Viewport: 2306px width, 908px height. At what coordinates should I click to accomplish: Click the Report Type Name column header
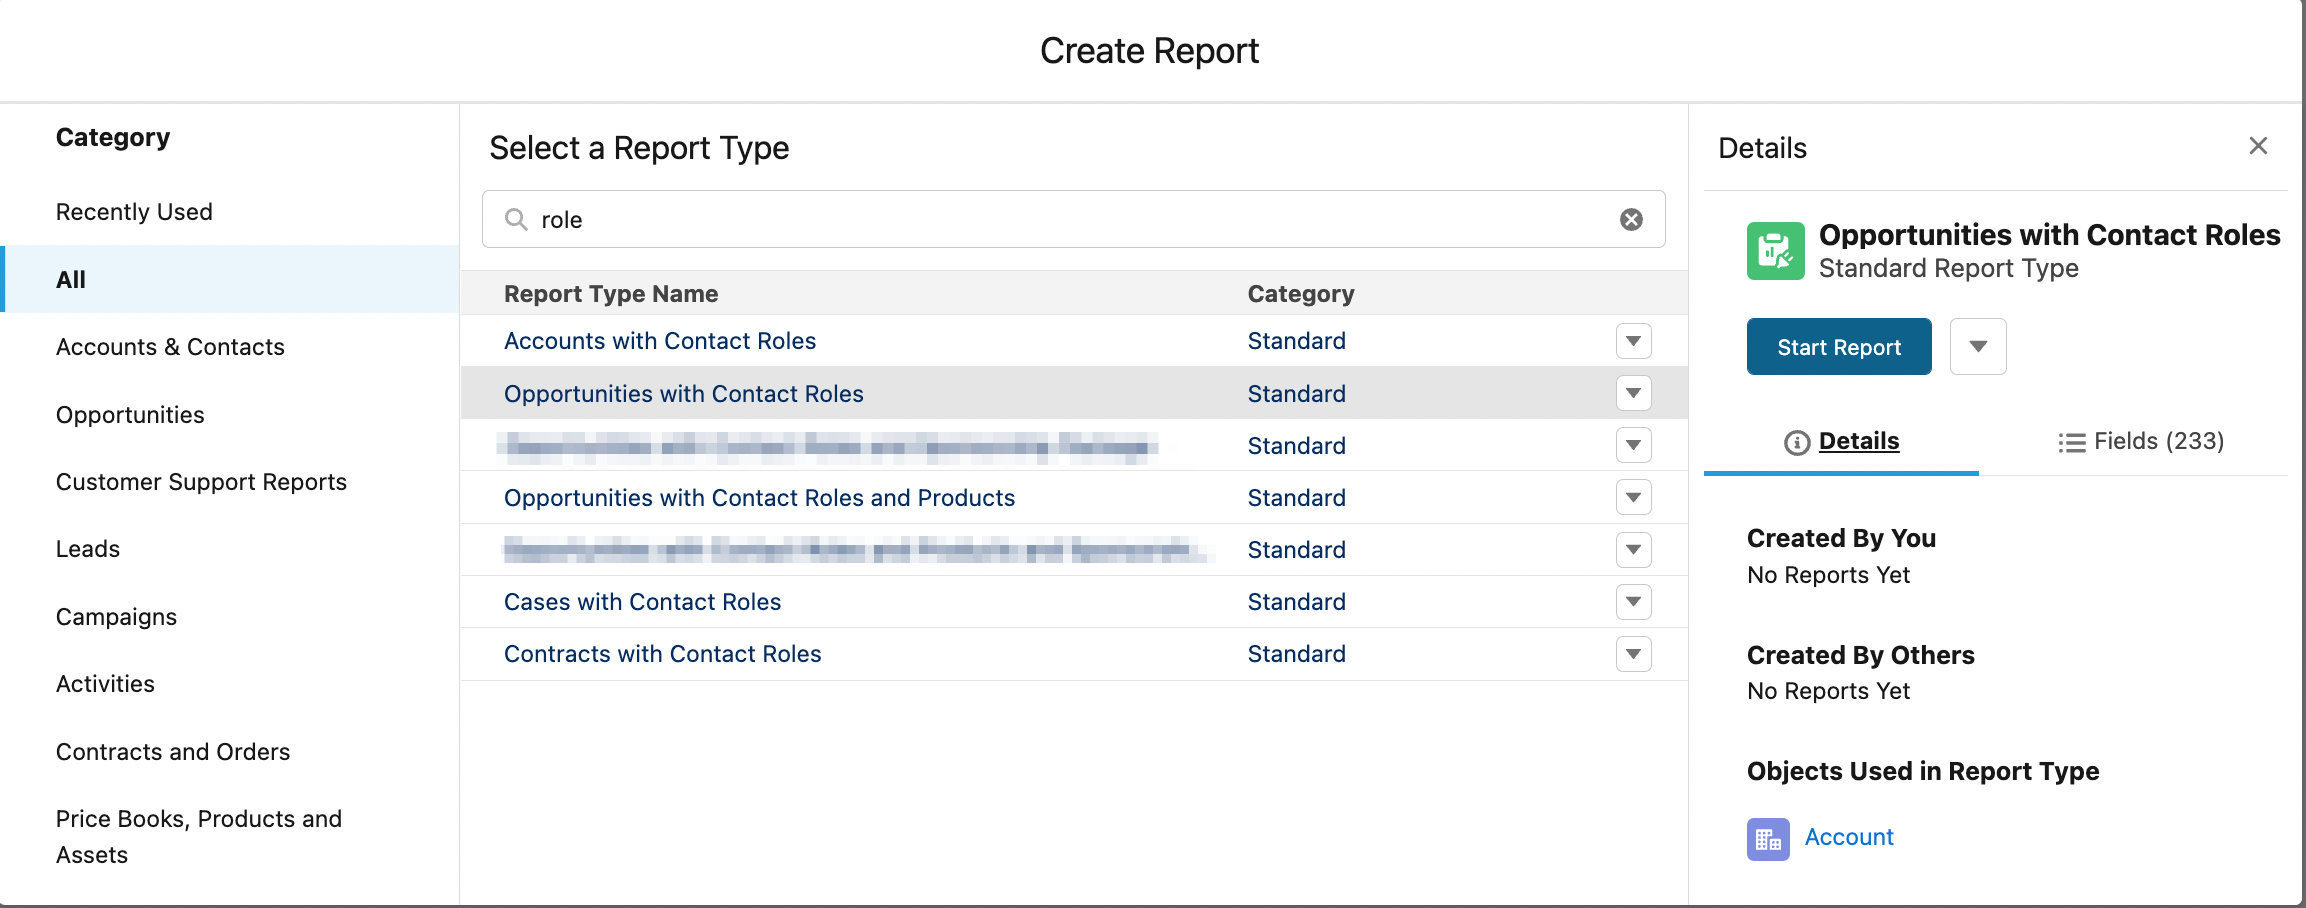(x=611, y=294)
